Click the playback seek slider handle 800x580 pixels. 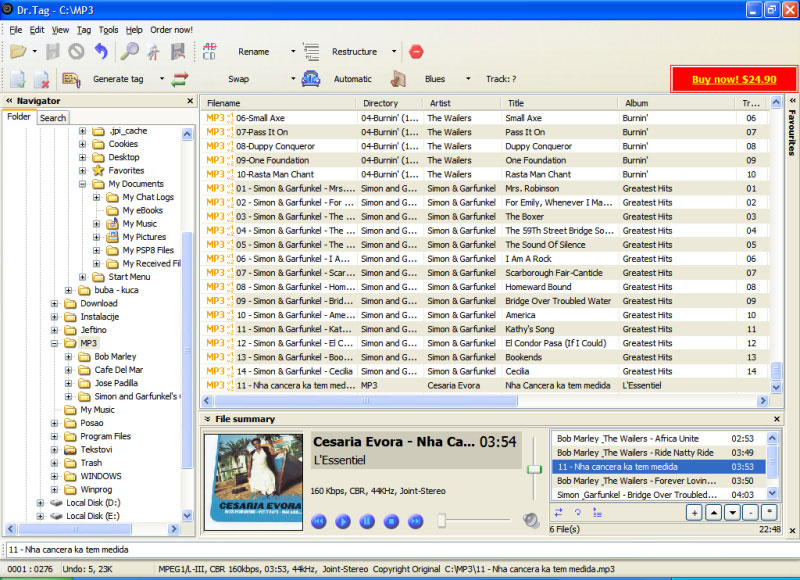pyautogui.click(x=442, y=520)
